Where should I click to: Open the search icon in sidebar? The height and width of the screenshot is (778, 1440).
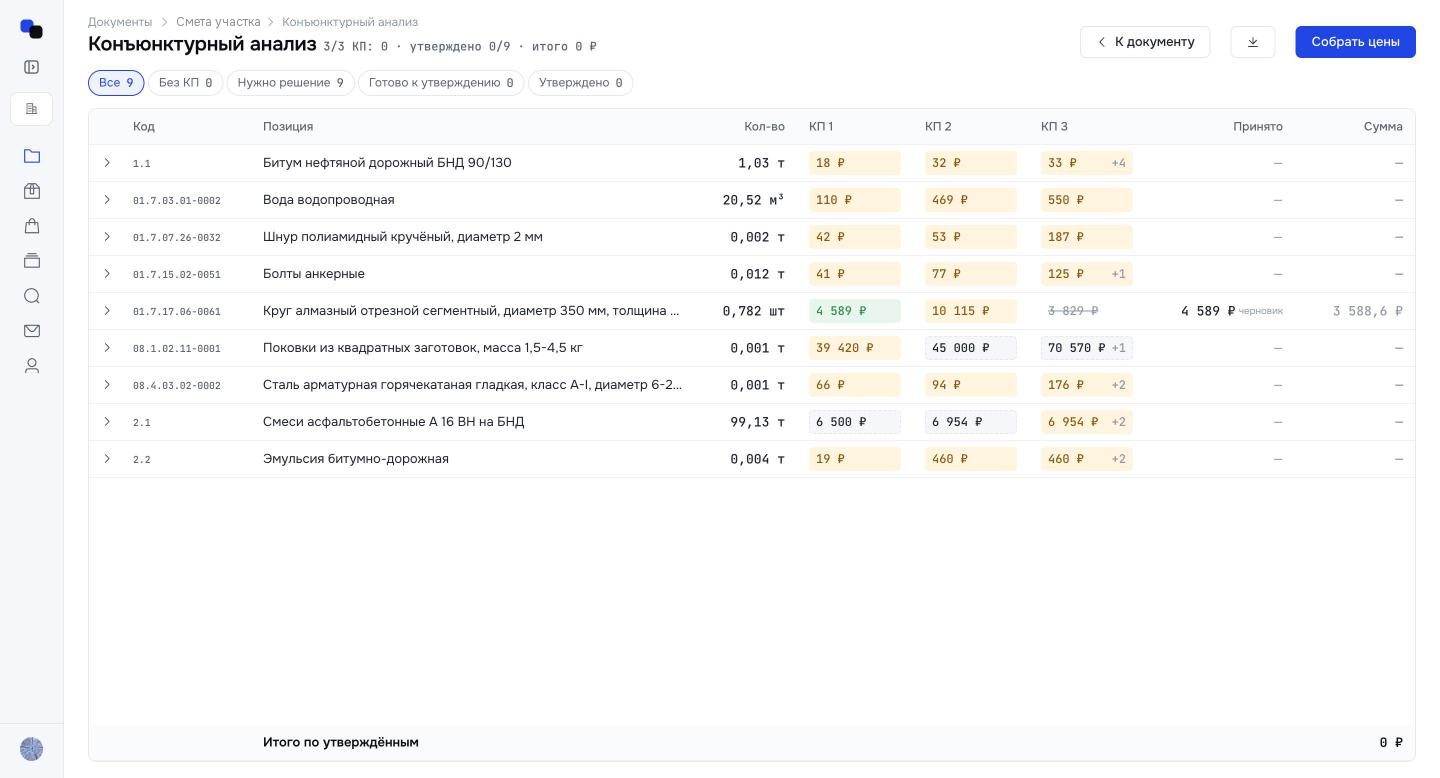click(32, 296)
